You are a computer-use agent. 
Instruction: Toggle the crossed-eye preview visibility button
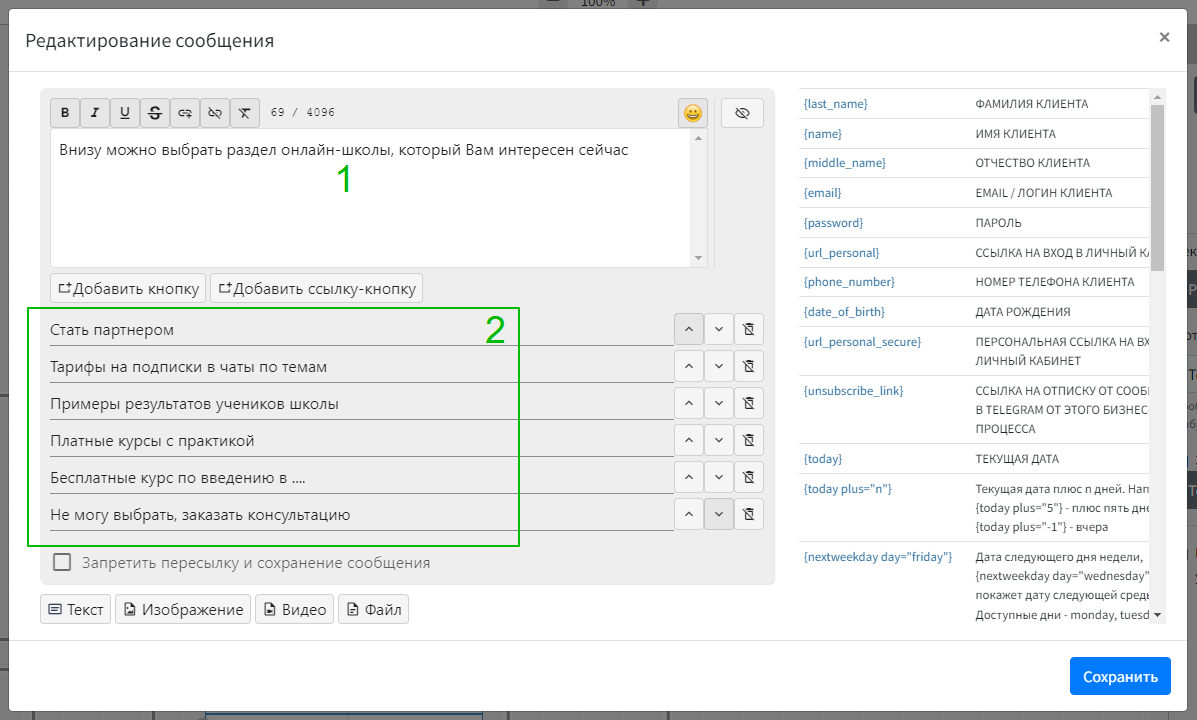click(x=742, y=113)
